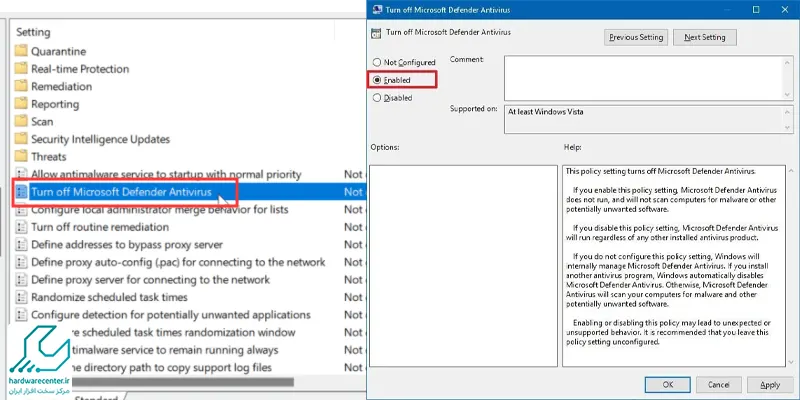Click the Cancel button
The height and width of the screenshot is (400, 800).
coord(718,385)
